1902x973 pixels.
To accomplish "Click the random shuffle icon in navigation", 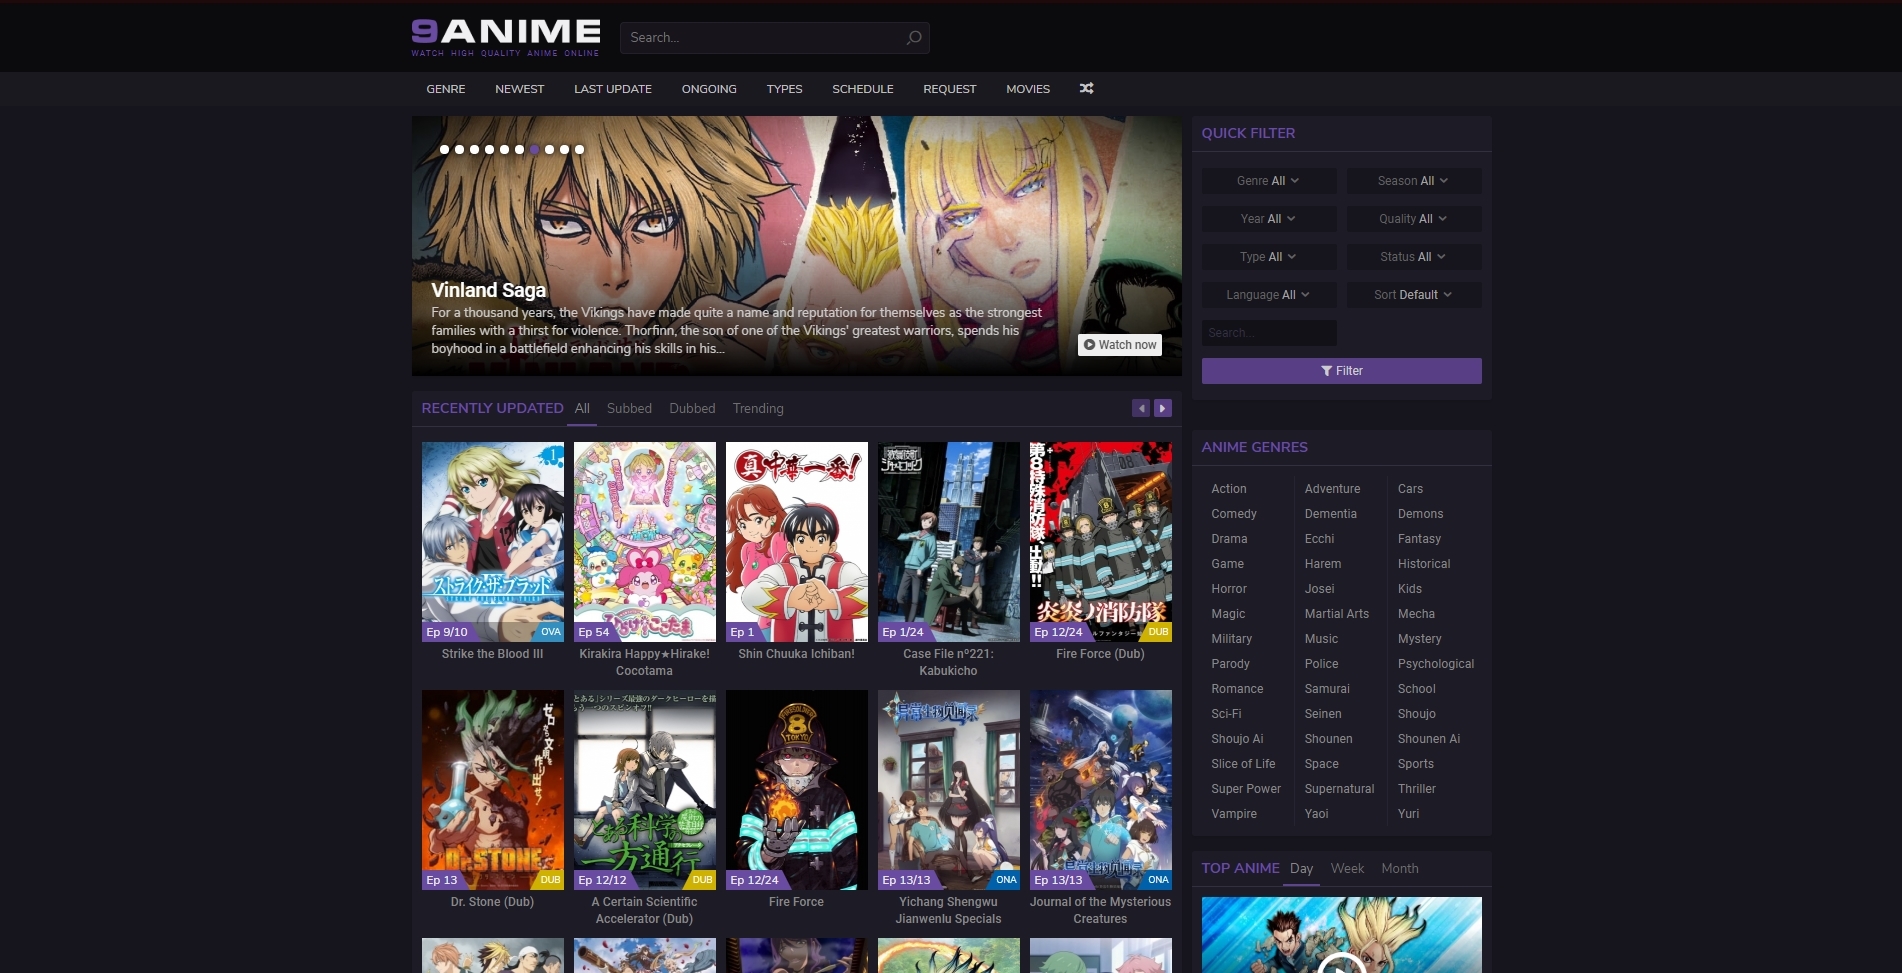I will (1086, 89).
